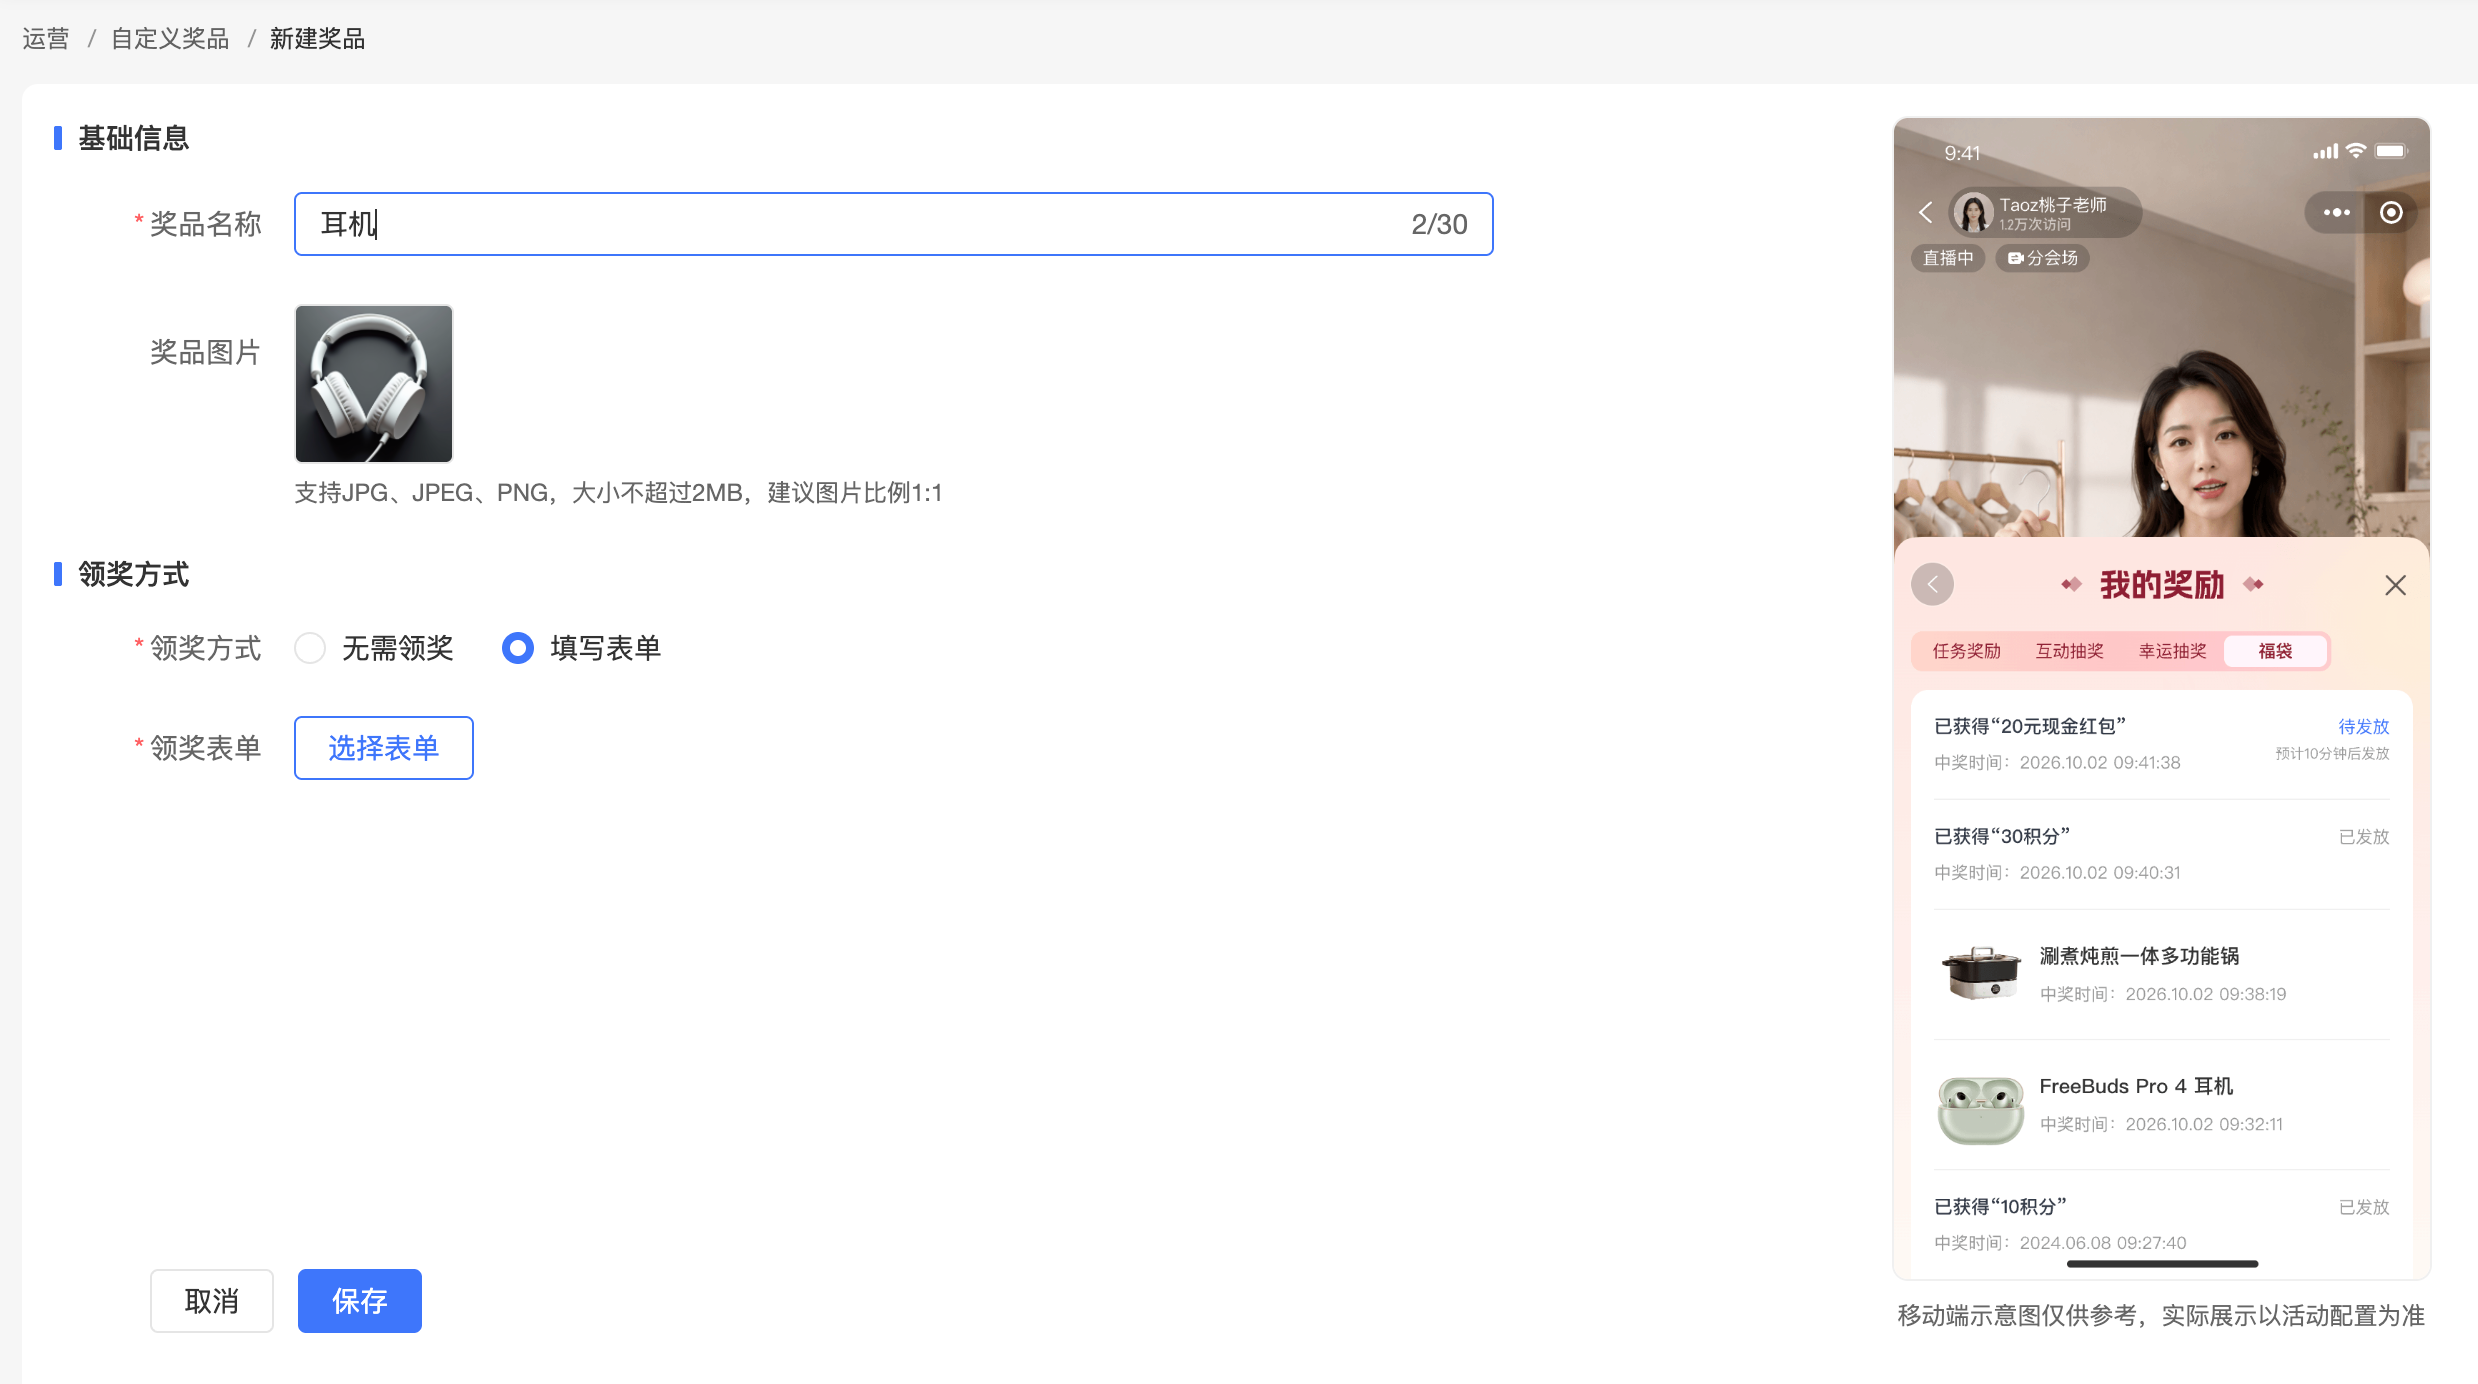Tap the Taoz桃子老师 avatar
Screen dimensions: 2478x1384
coord(1973,212)
